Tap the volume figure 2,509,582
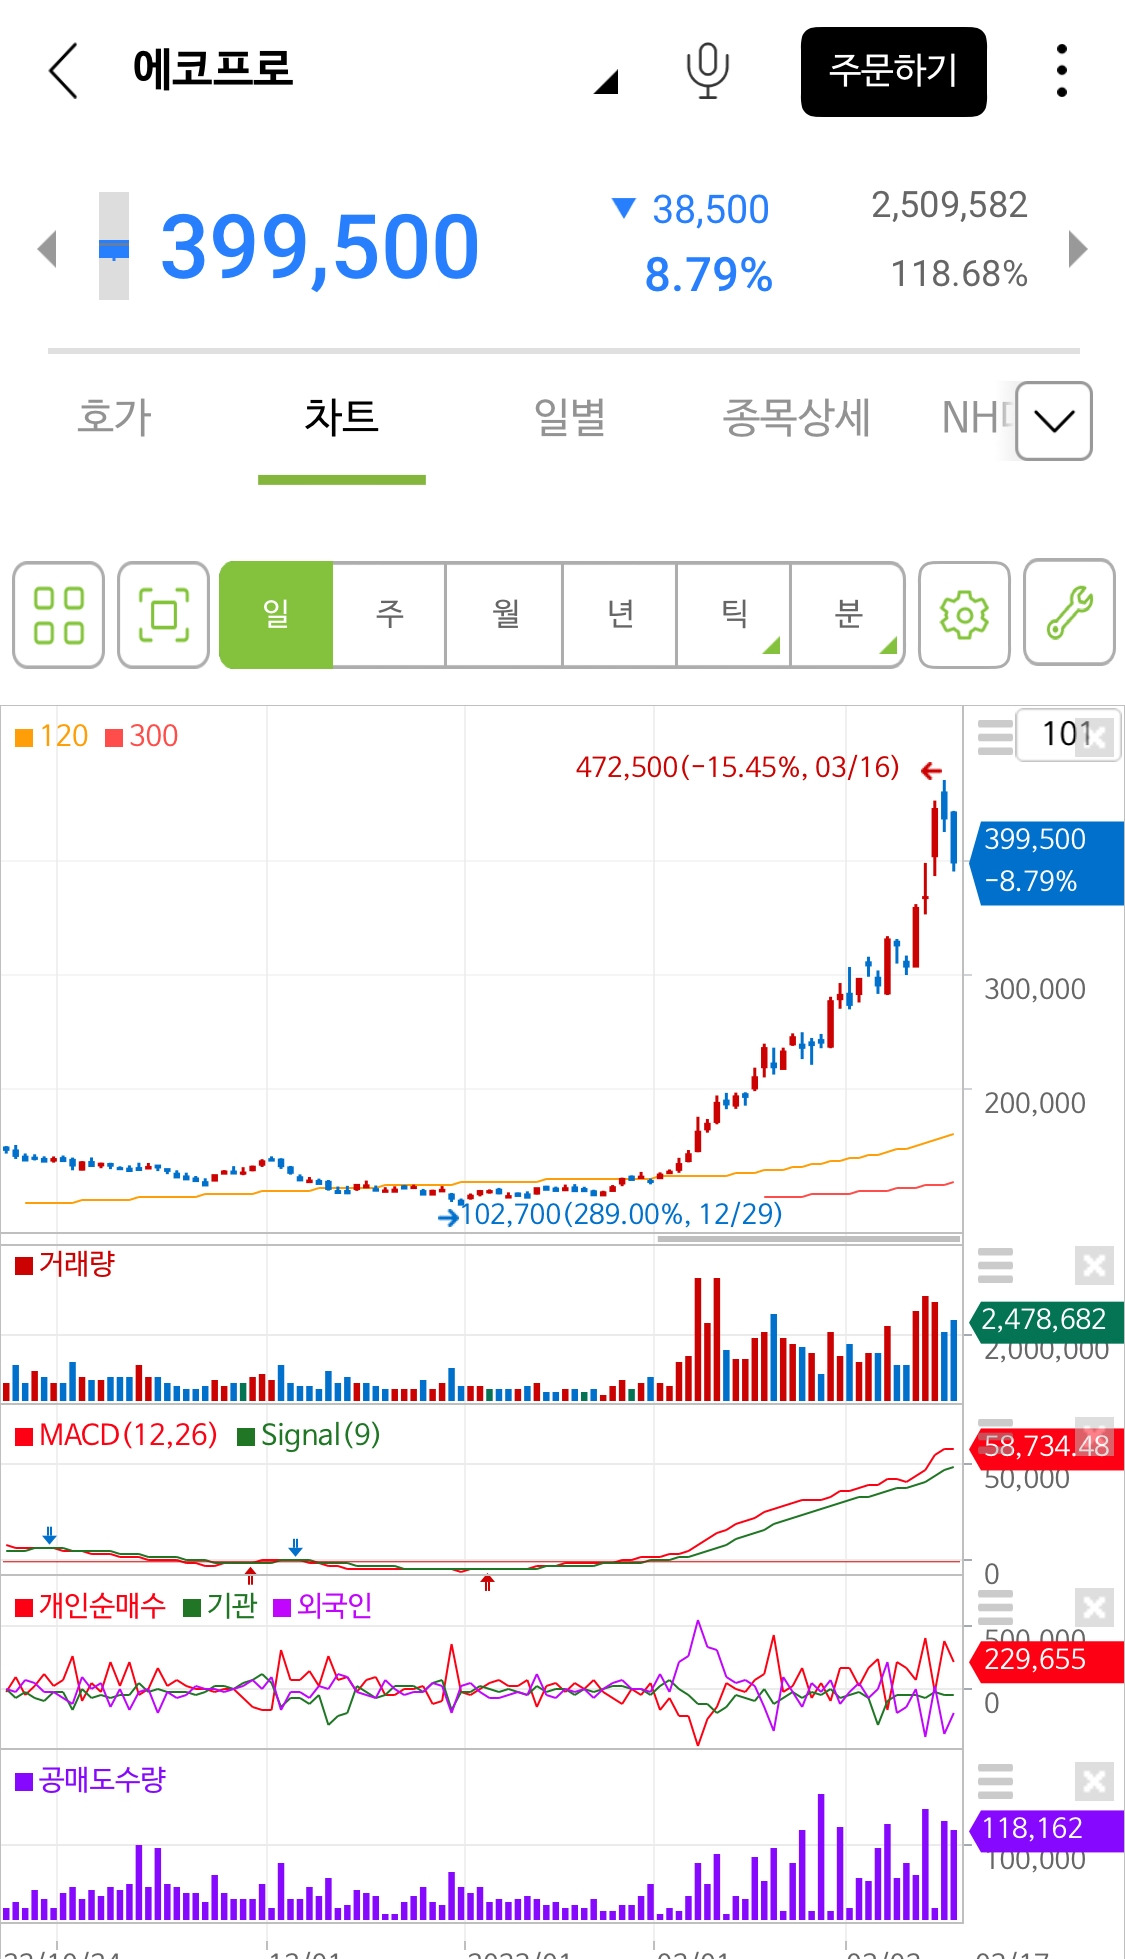Screen dimensions: 1125x1959 [x=949, y=205]
